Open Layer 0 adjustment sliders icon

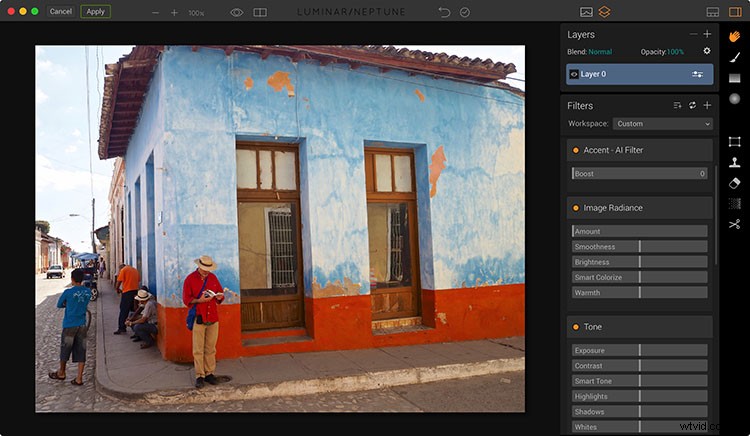[697, 74]
